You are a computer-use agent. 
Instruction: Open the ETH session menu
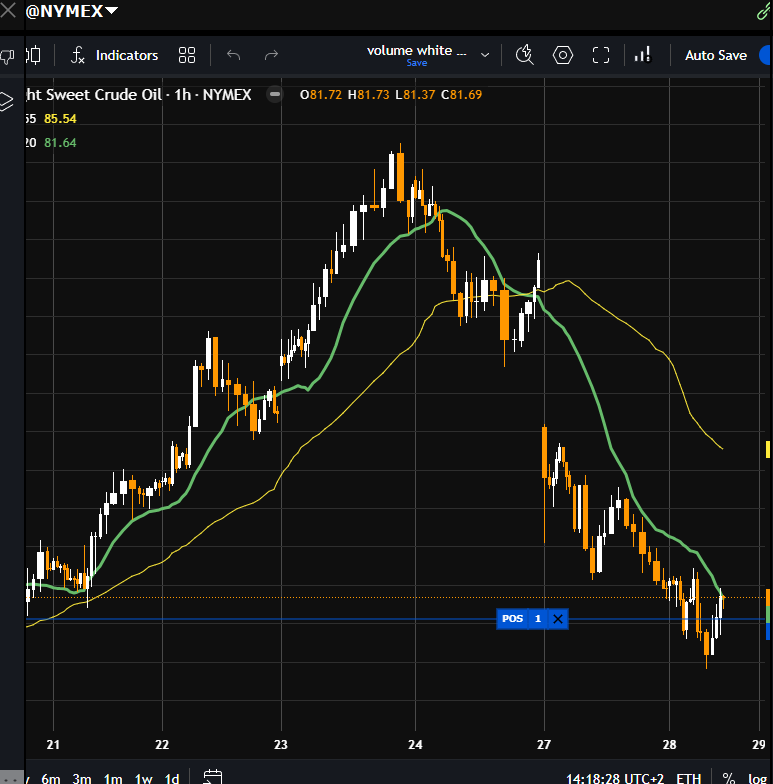tap(688, 778)
